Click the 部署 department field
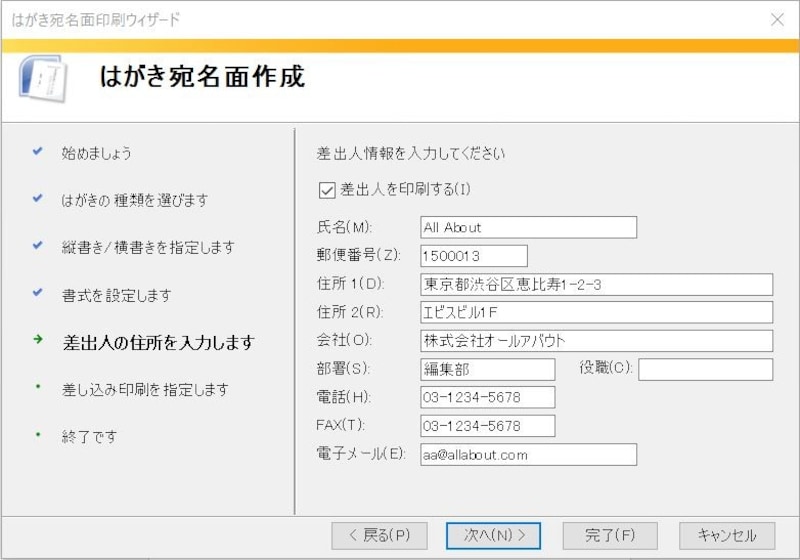This screenshot has height=560, width=800. (487, 369)
